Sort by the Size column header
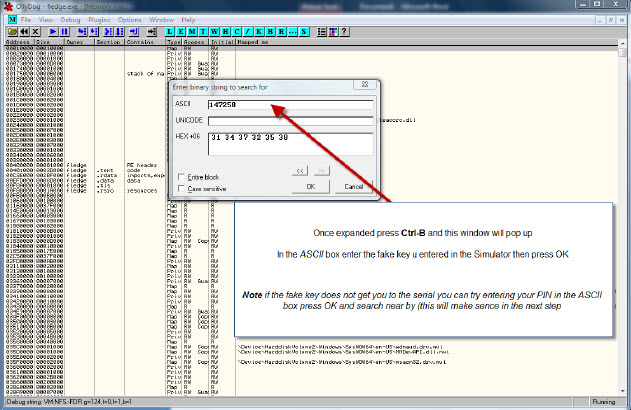Screen dimensions: 631x410 50,42
